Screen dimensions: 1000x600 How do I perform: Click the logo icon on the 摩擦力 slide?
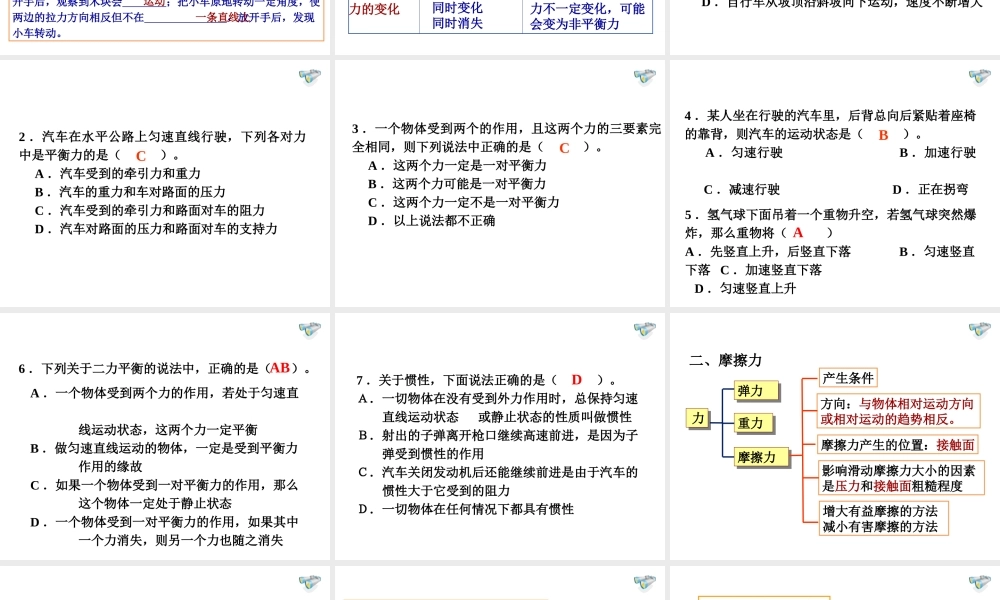click(x=980, y=329)
